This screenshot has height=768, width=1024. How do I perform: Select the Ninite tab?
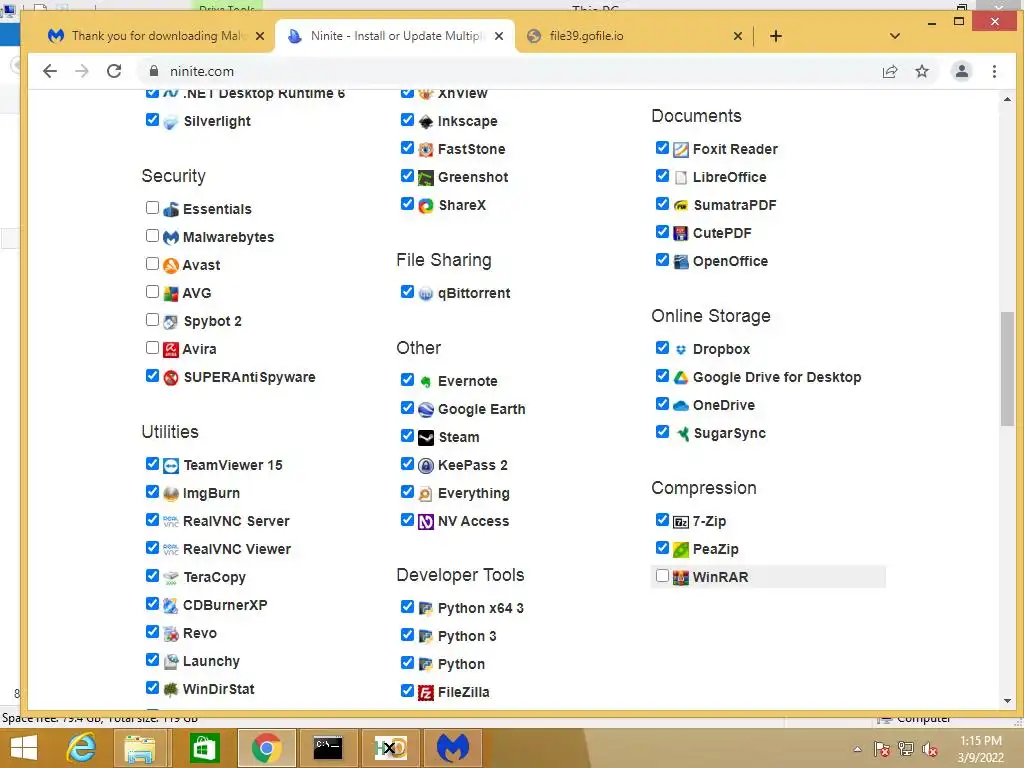(395, 36)
